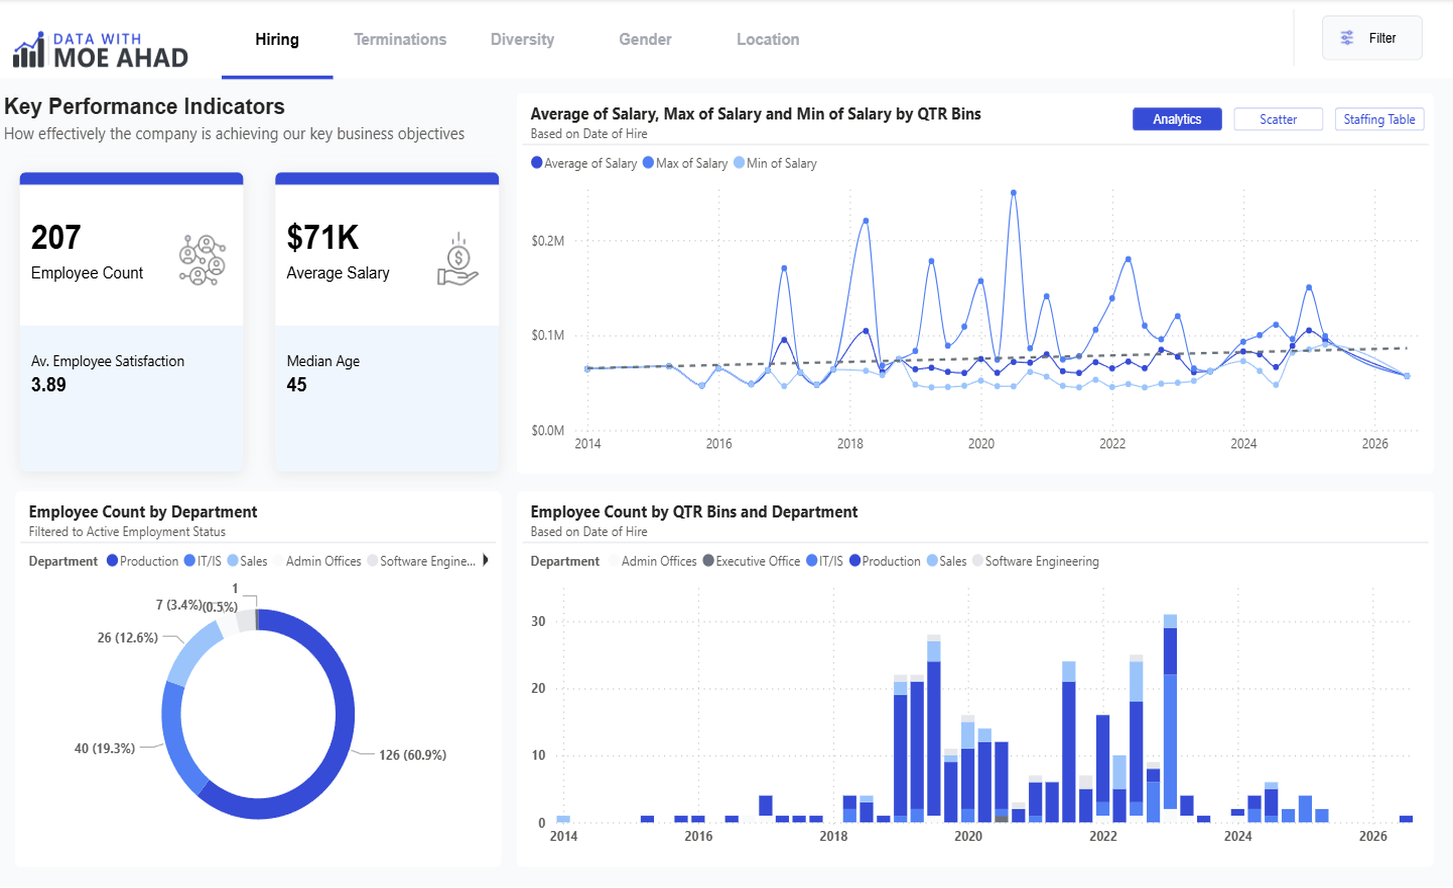Expand more donut legend departments arrow
This screenshot has width=1453, height=888.
(x=485, y=561)
